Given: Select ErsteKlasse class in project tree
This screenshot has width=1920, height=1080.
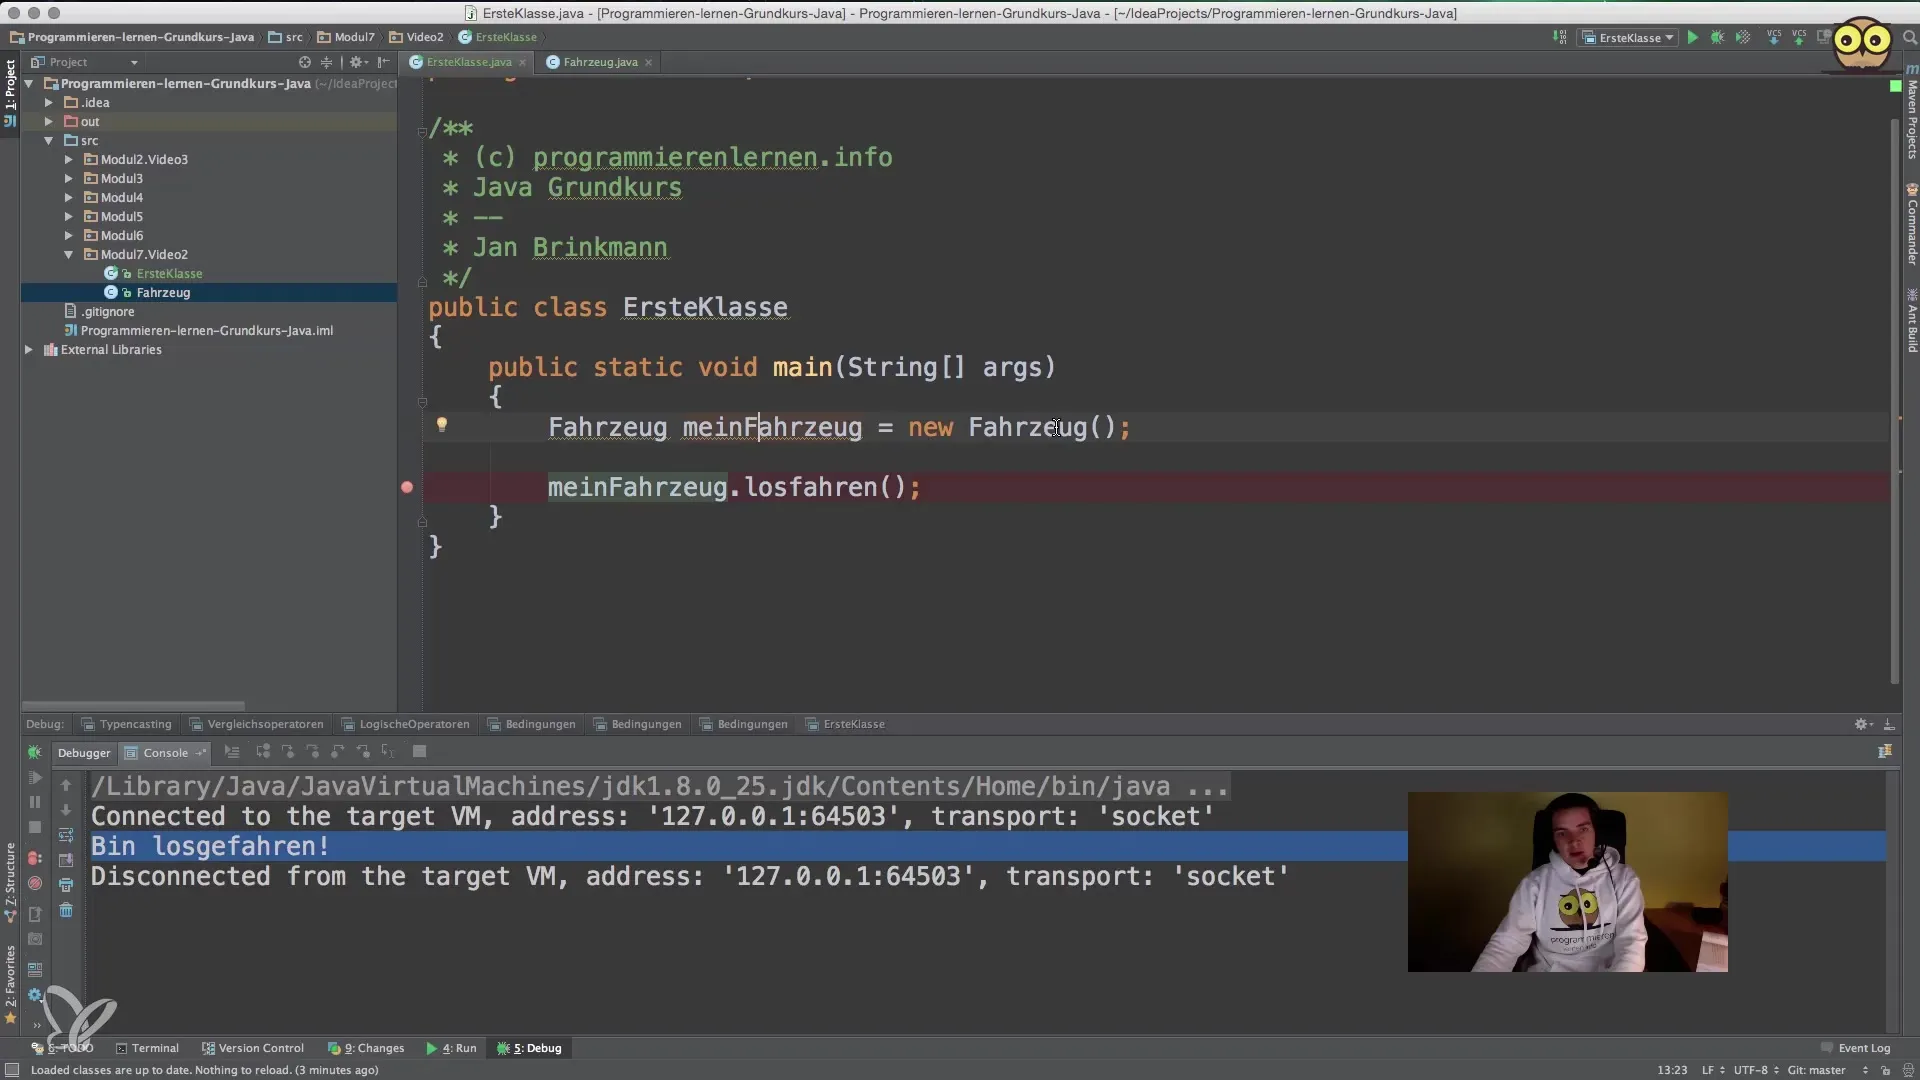Looking at the screenshot, I should tap(169, 274).
